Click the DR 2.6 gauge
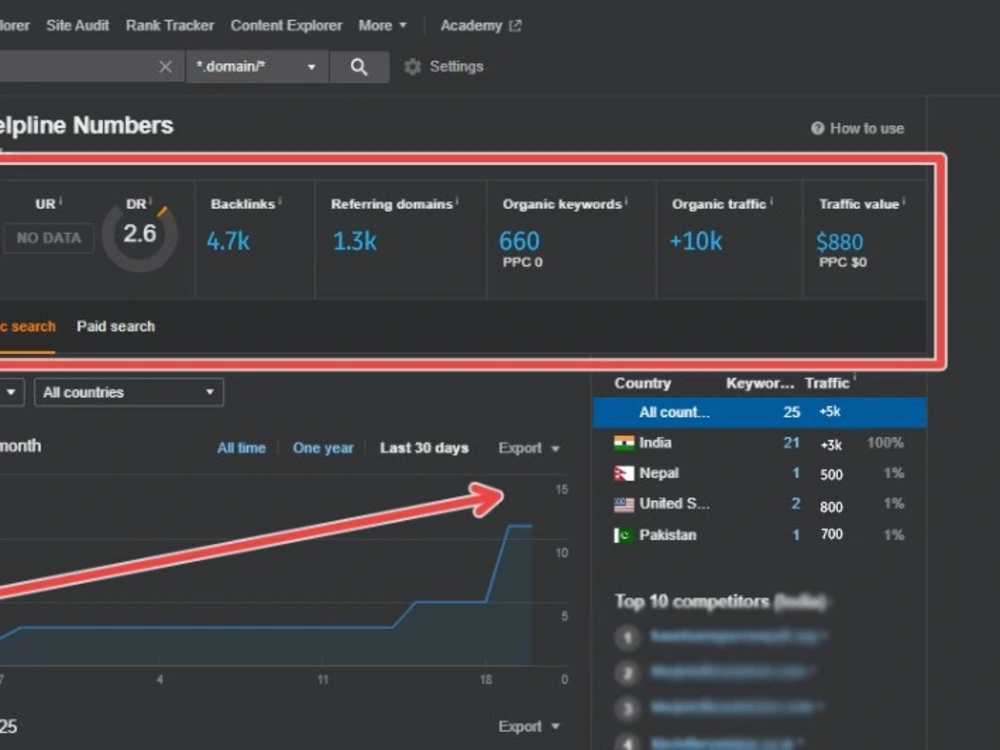The height and width of the screenshot is (750, 1000). pyautogui.click(x=140, y=235)
